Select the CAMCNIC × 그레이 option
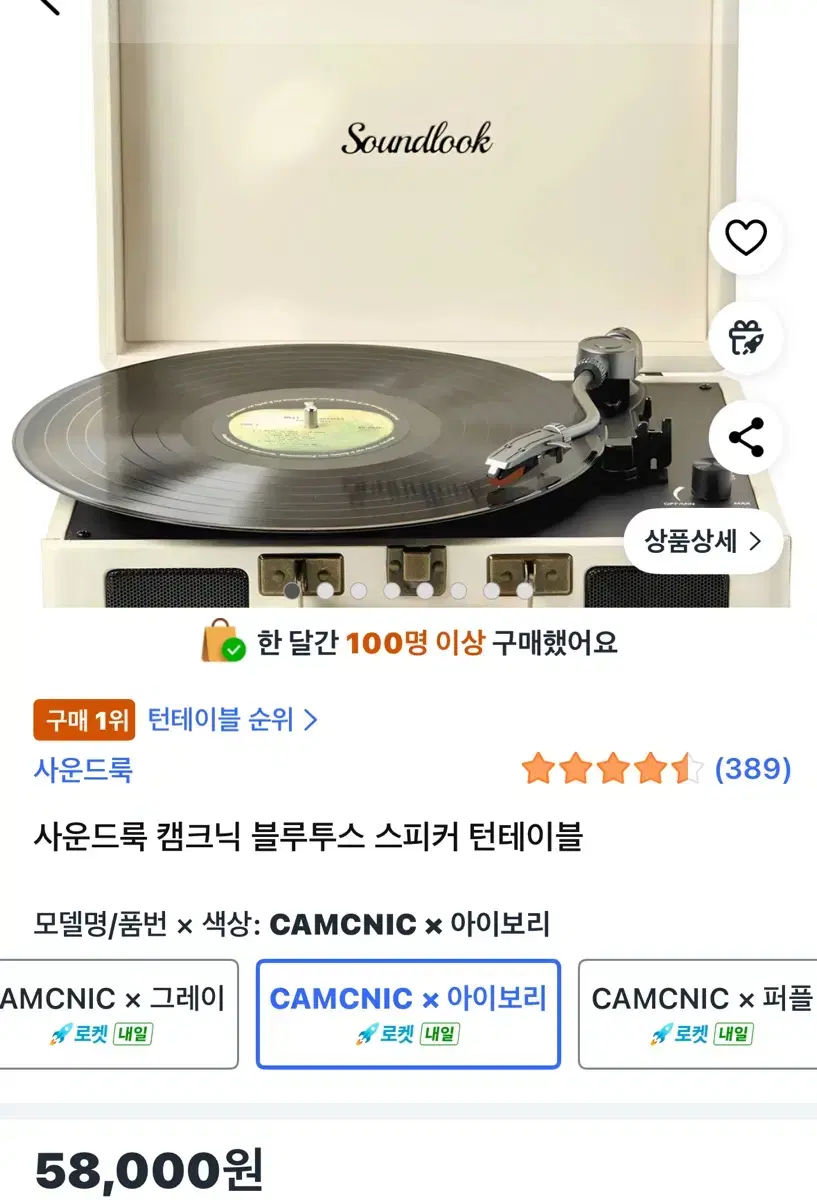 119,1014
